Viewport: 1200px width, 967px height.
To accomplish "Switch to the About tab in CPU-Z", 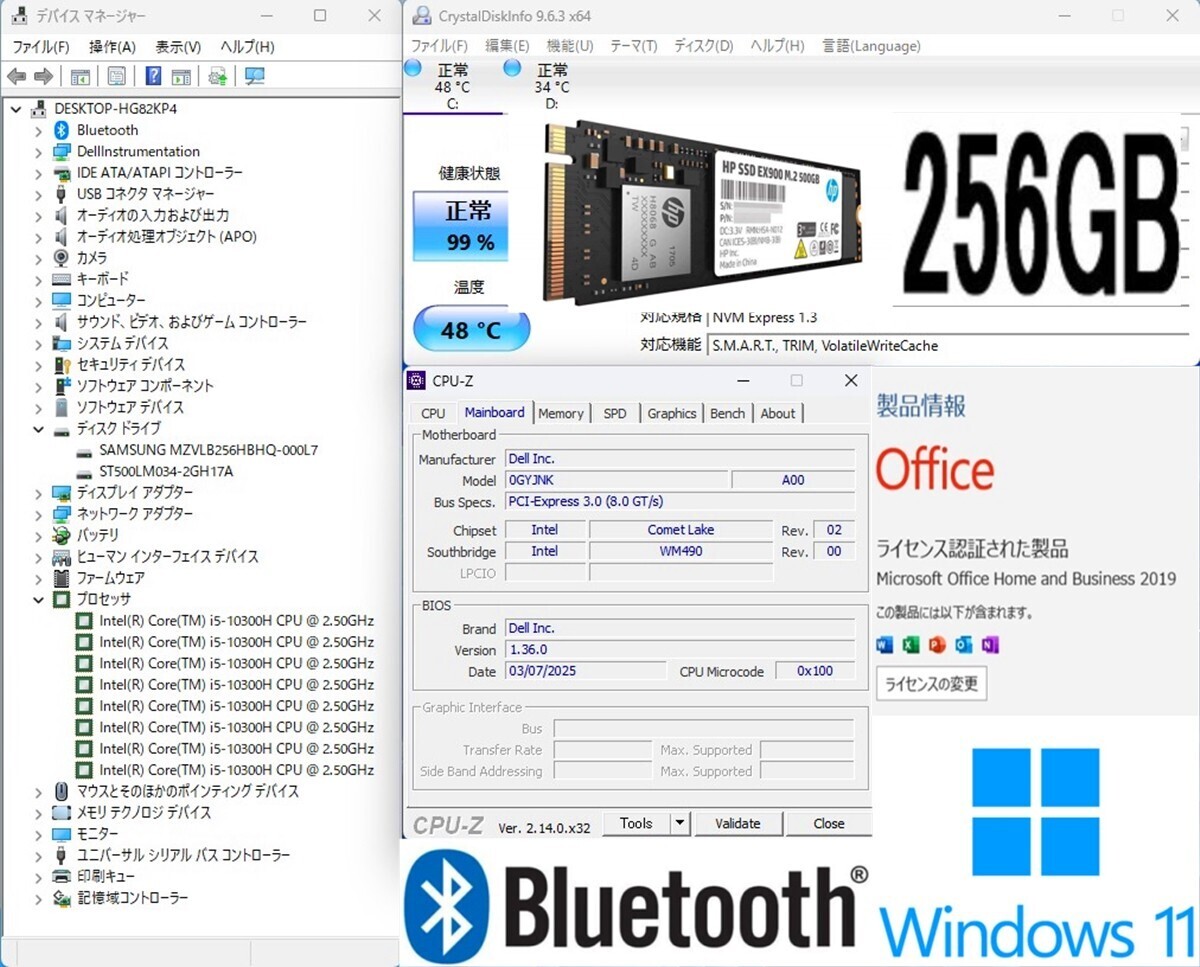I will (778, 413).
